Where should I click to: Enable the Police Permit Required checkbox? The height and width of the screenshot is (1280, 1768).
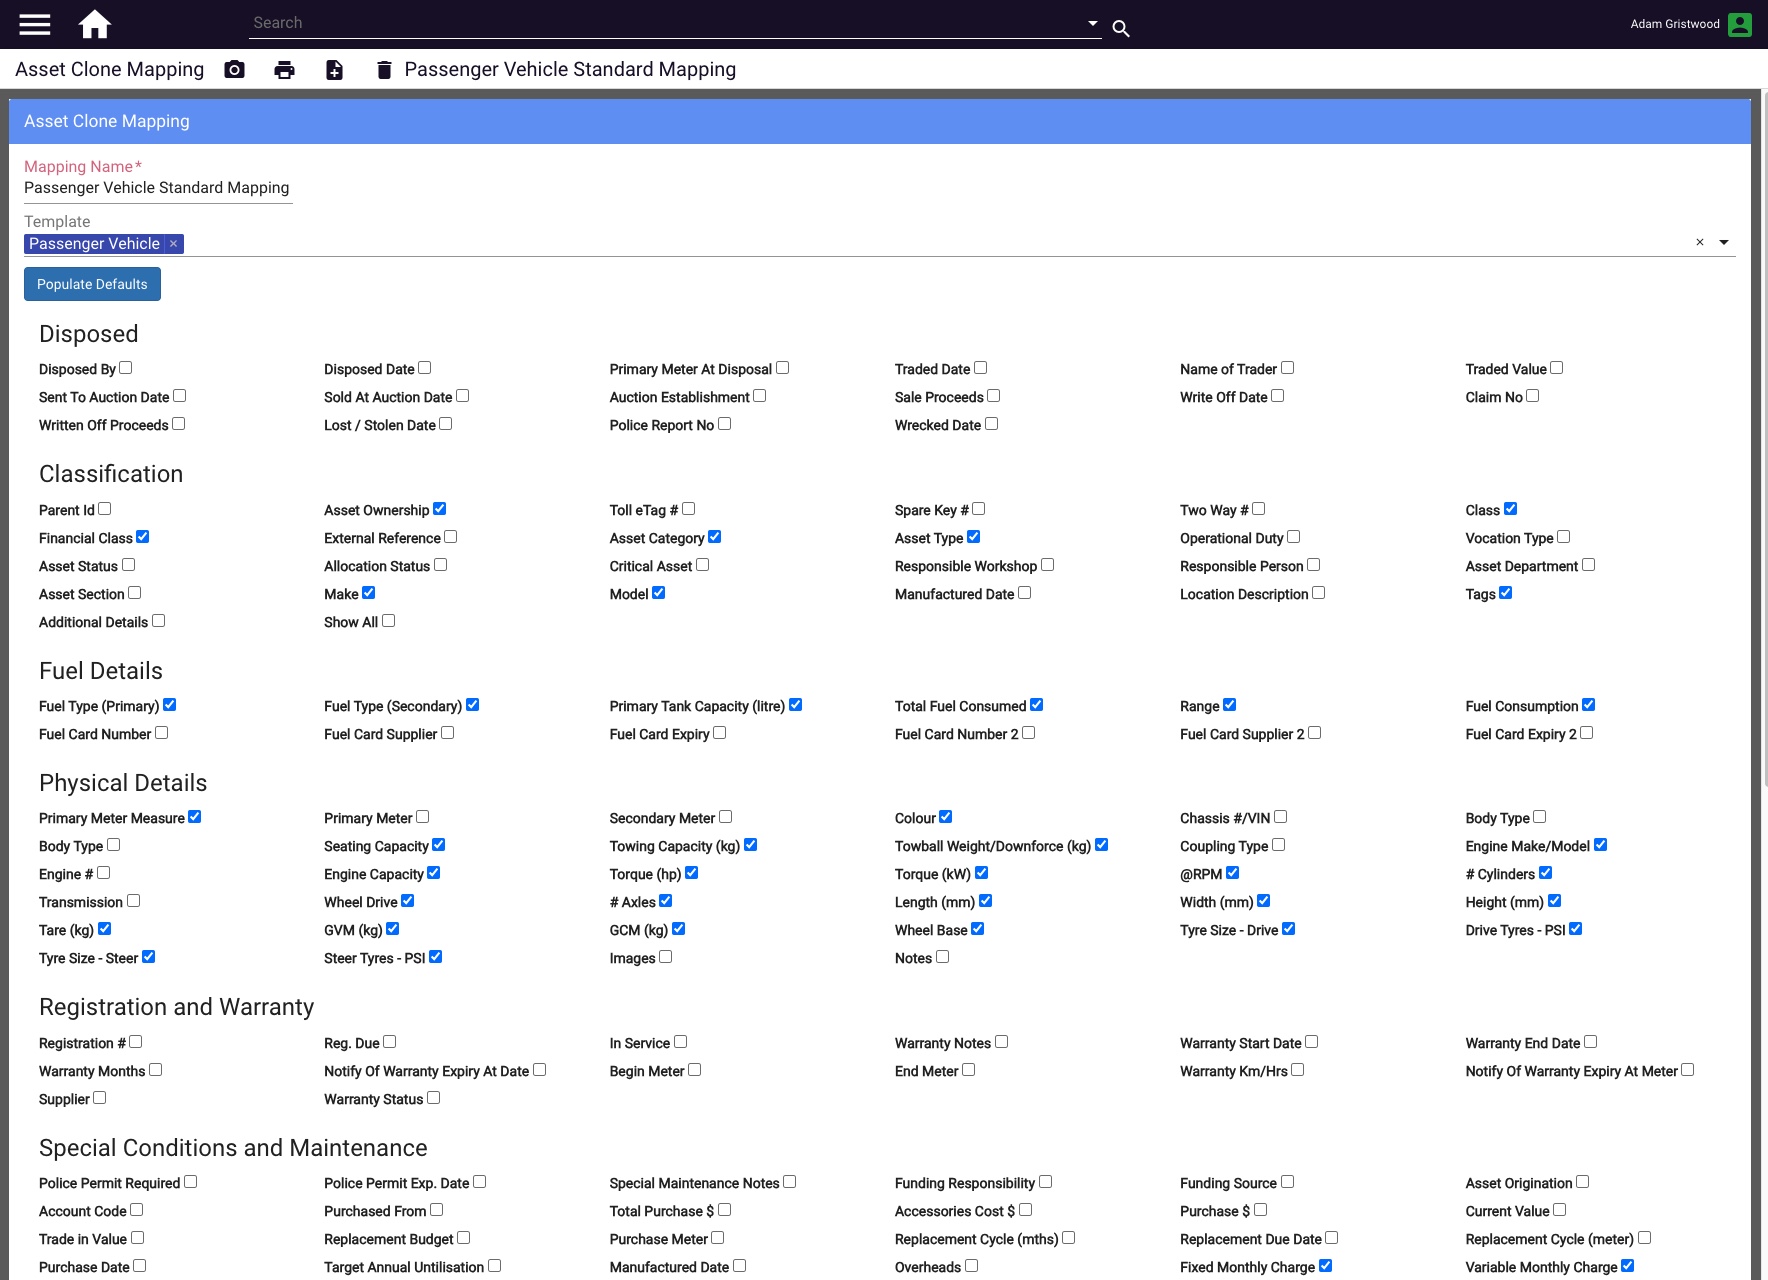coord(191,1182)
